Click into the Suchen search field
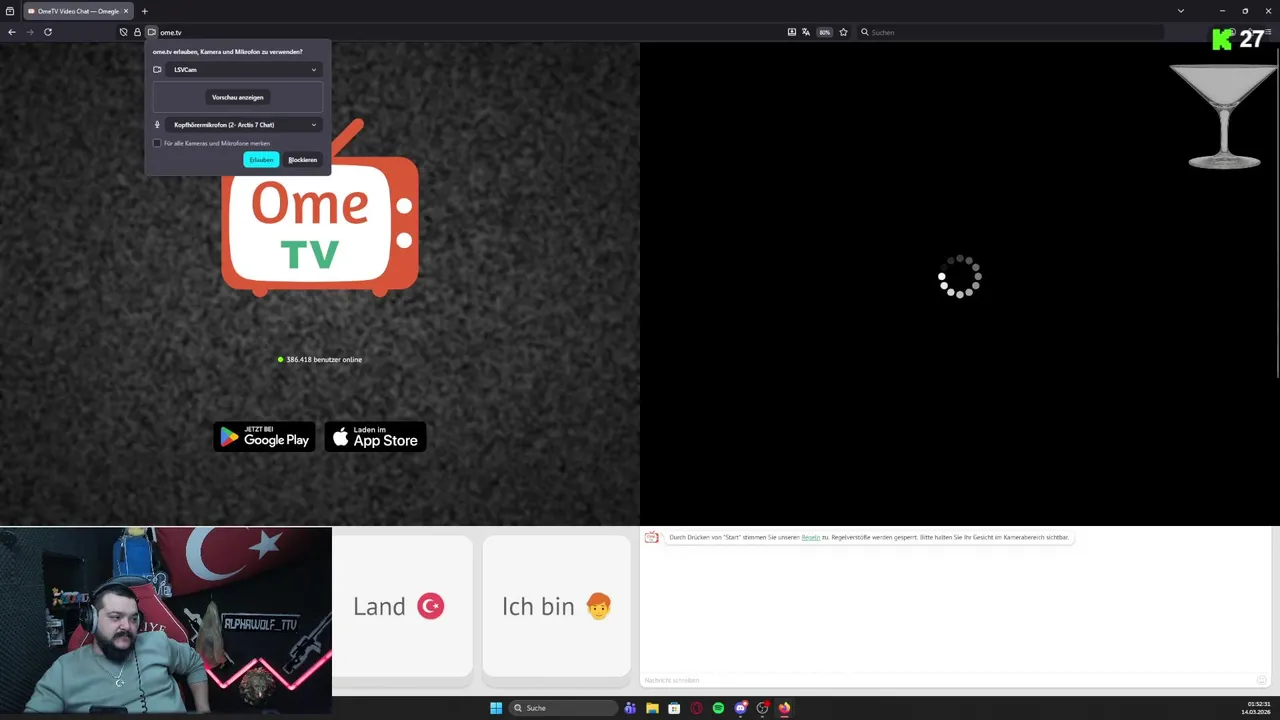Viewport: 1280px width, 720px height. [x=1010, y=32]
